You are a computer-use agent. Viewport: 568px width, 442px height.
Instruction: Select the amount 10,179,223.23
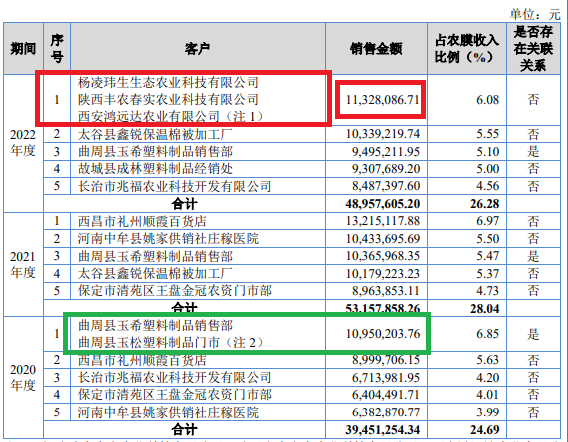[x=383, y=273]
